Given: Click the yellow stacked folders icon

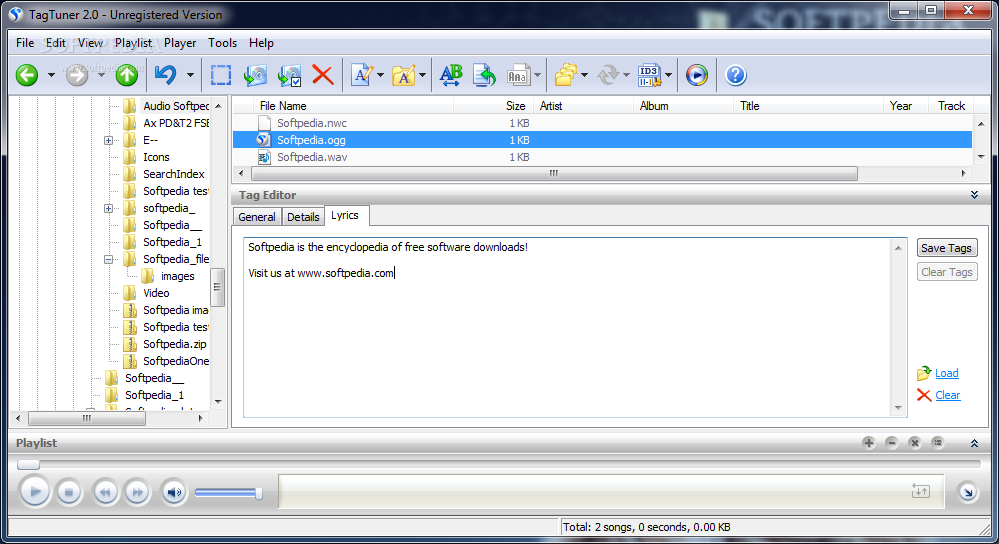Looking at the screenshot, I should coord(565,75).
